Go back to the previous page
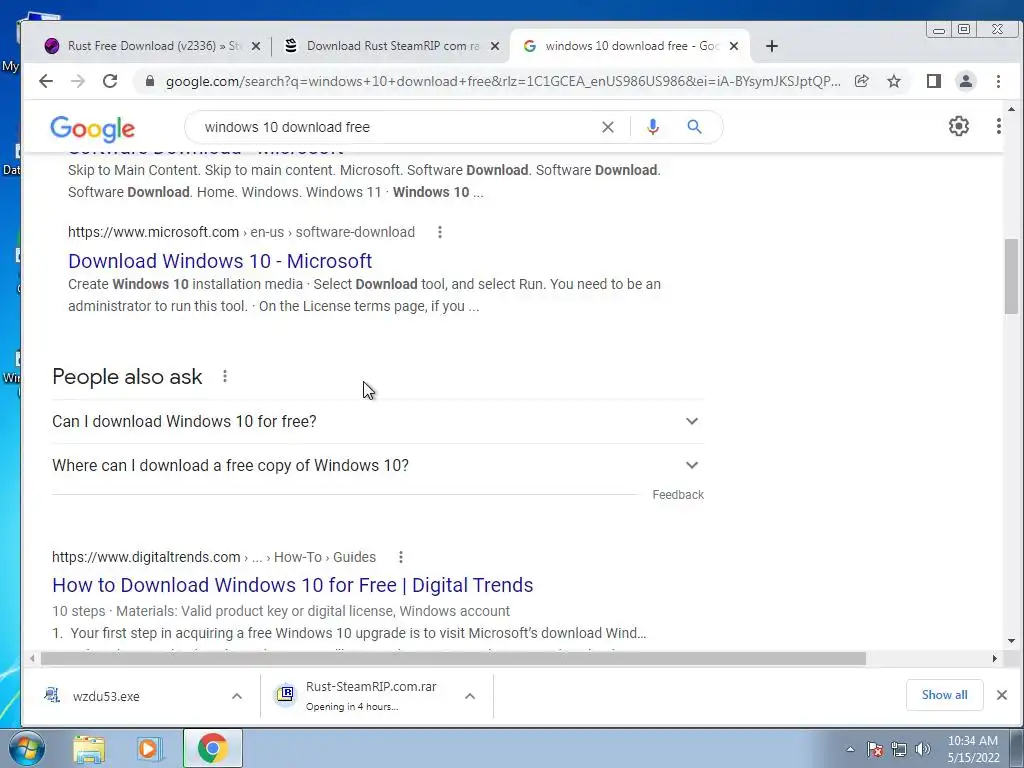 click(x=46, y=81)
